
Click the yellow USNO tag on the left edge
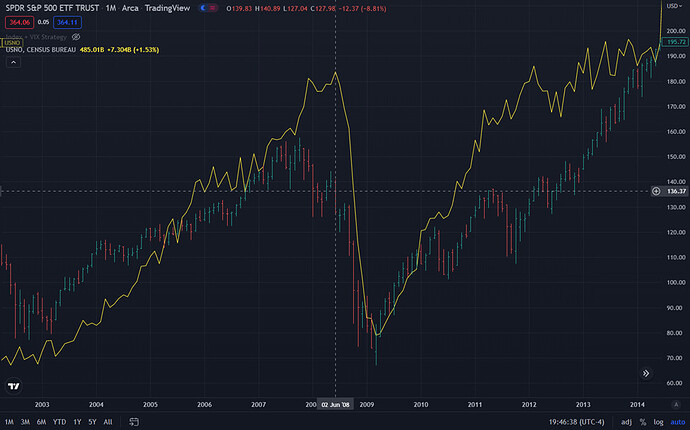[12, 43]
